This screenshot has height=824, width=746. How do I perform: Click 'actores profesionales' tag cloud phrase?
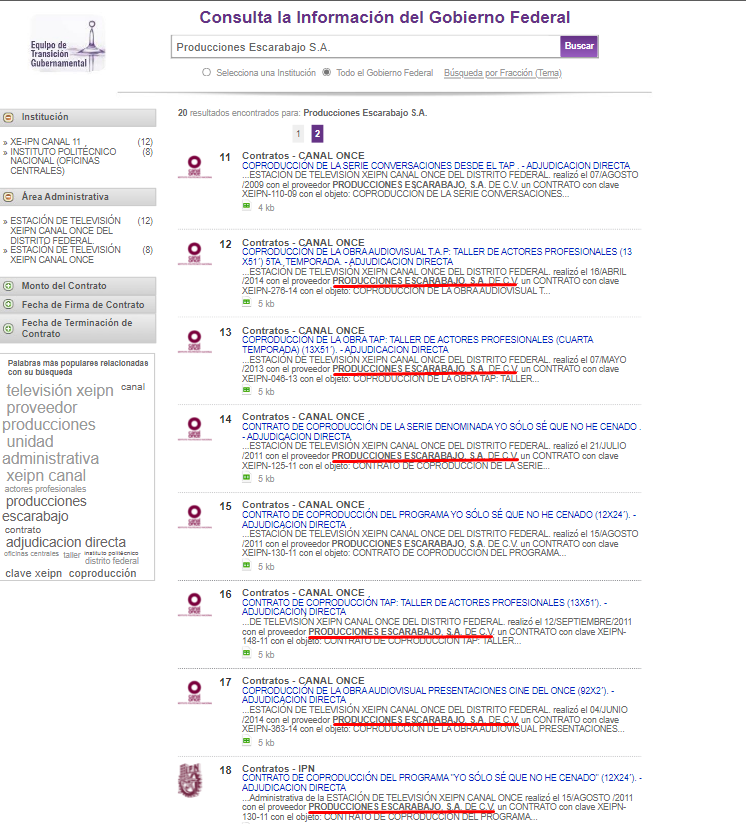click(45, 489)
